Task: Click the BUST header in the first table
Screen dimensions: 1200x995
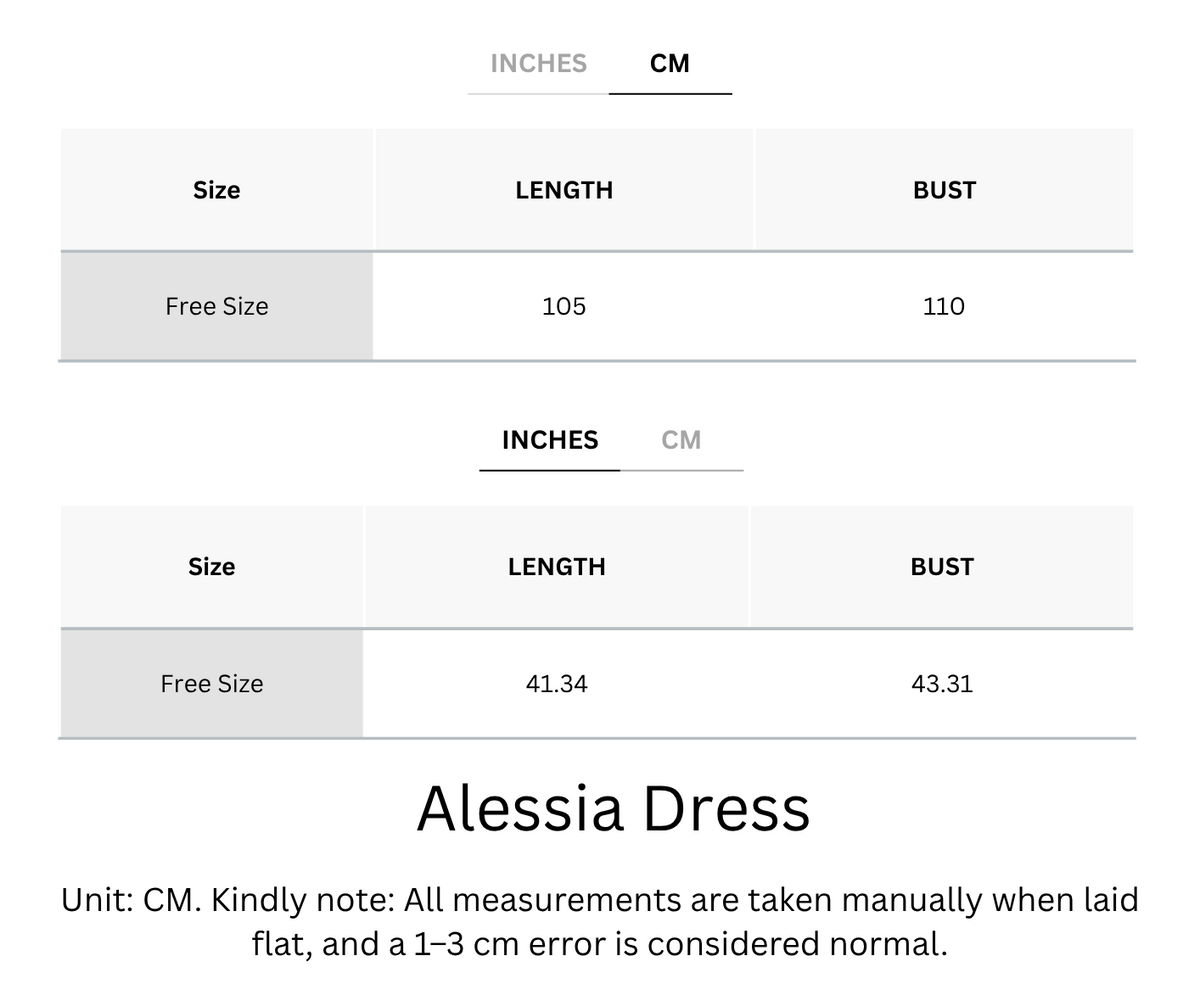Action: [x=944, y=190]
